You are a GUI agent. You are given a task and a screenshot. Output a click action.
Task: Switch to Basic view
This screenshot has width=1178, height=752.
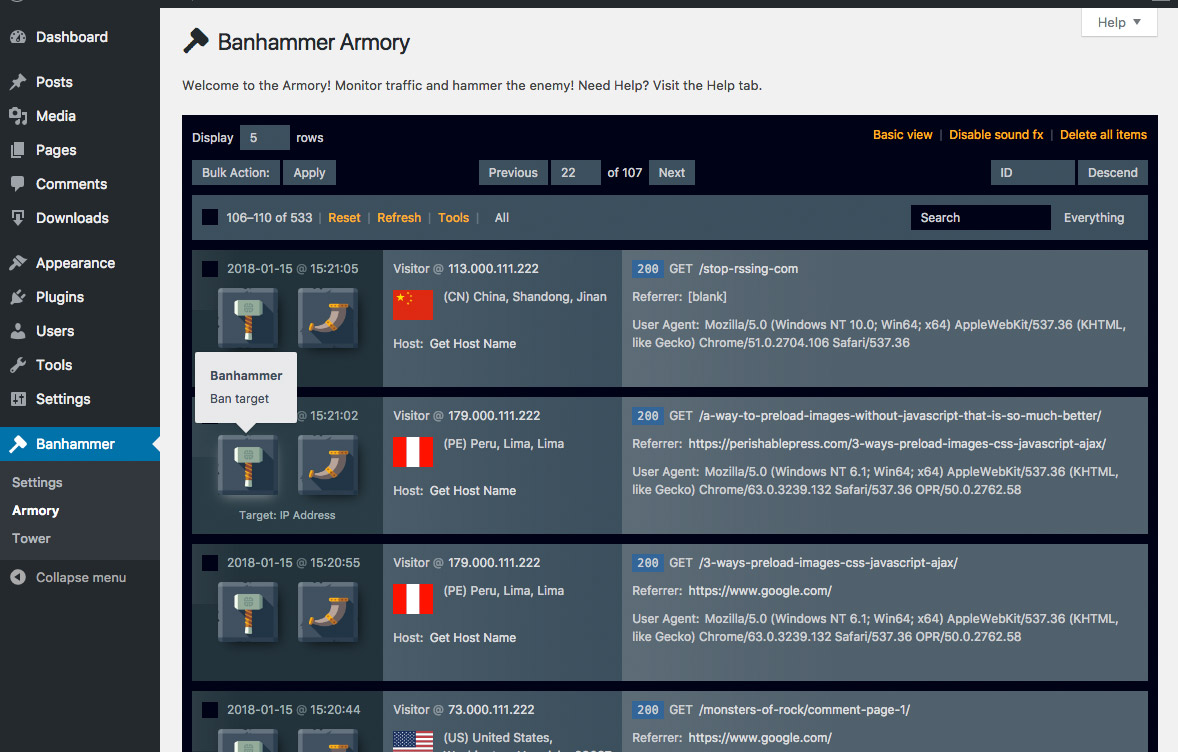pyautogui.click(x=902, y=134)
